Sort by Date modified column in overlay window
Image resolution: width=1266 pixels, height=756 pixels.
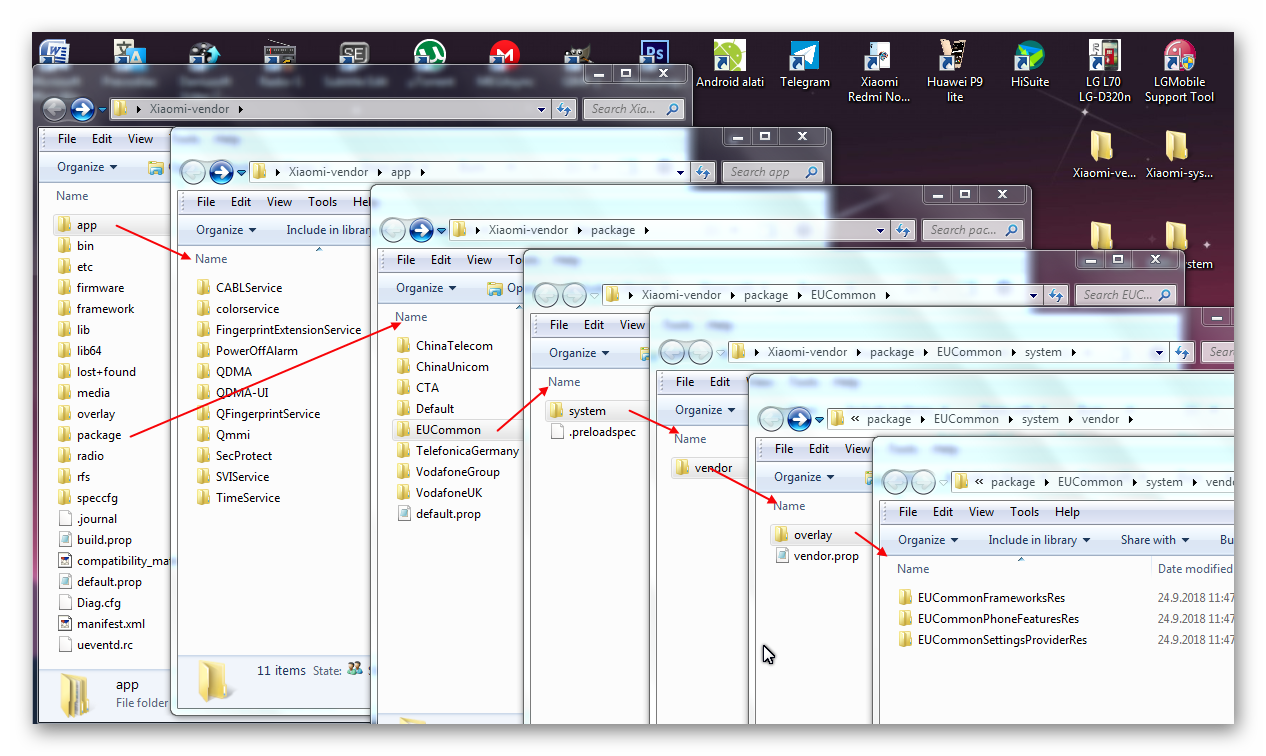(1193, 569)
